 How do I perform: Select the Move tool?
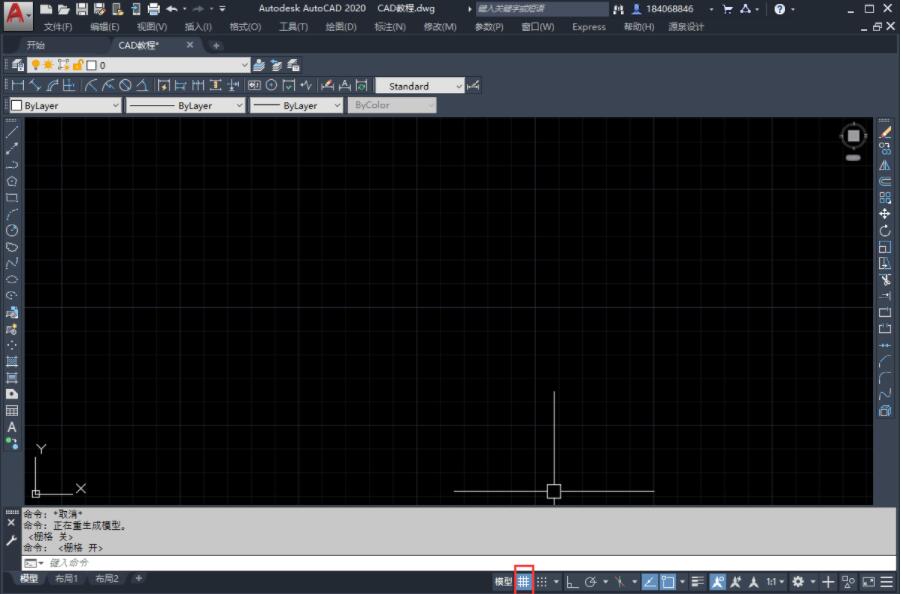(x=885, y=214)
